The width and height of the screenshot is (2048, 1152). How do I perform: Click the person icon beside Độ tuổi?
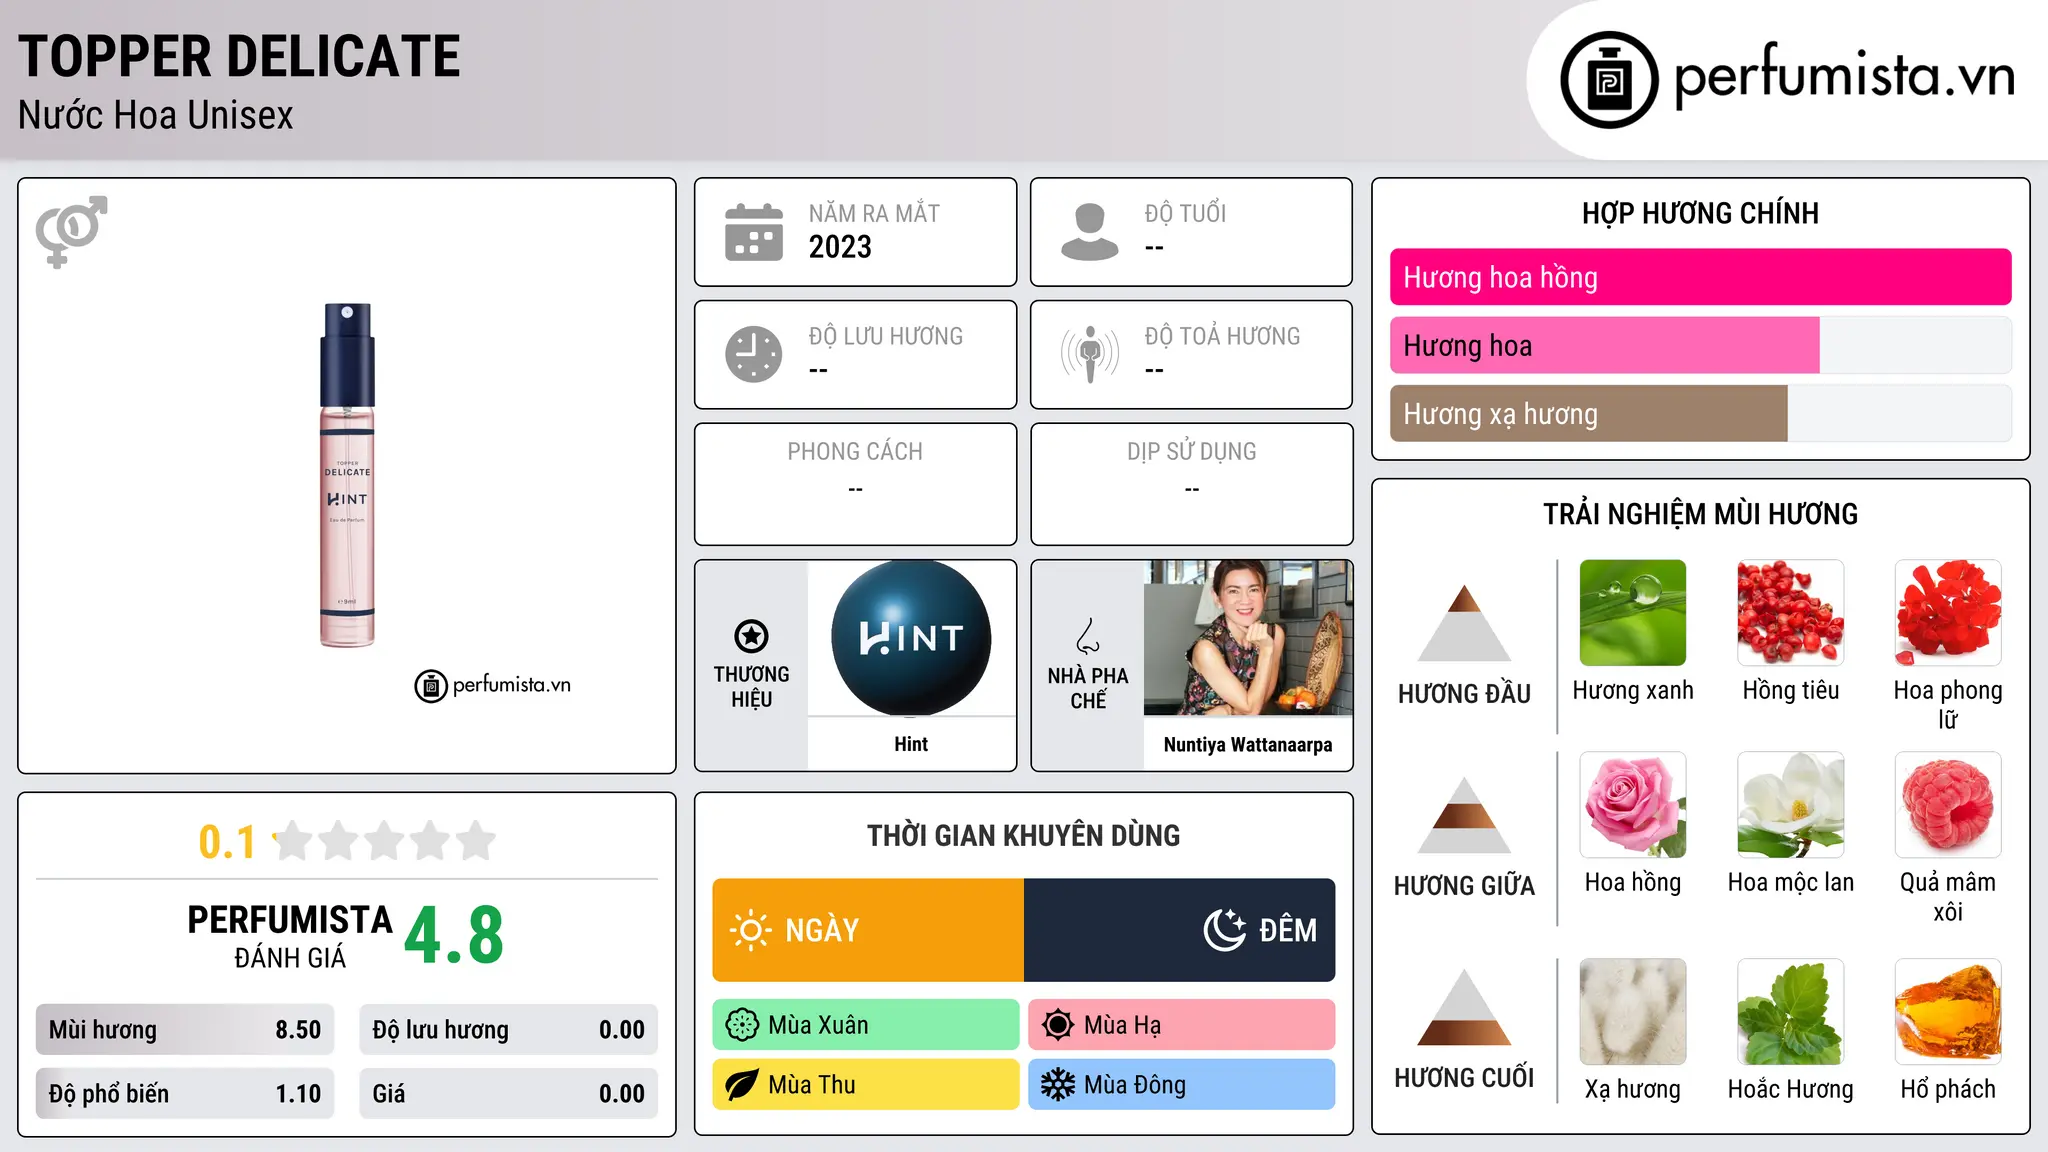(x=1090, y=232)
